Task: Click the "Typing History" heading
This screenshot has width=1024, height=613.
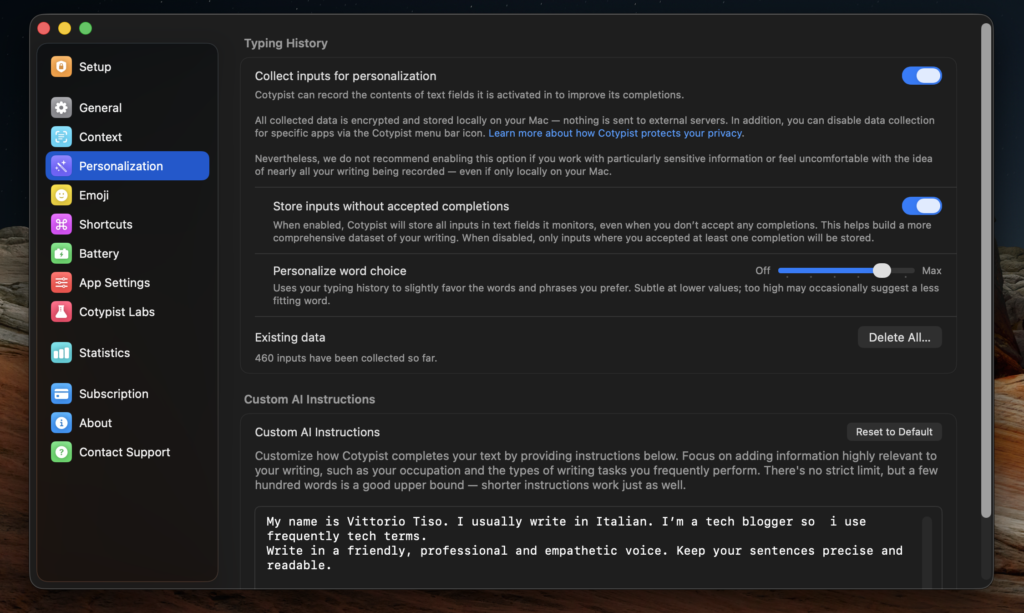Action: pos(285,43)
